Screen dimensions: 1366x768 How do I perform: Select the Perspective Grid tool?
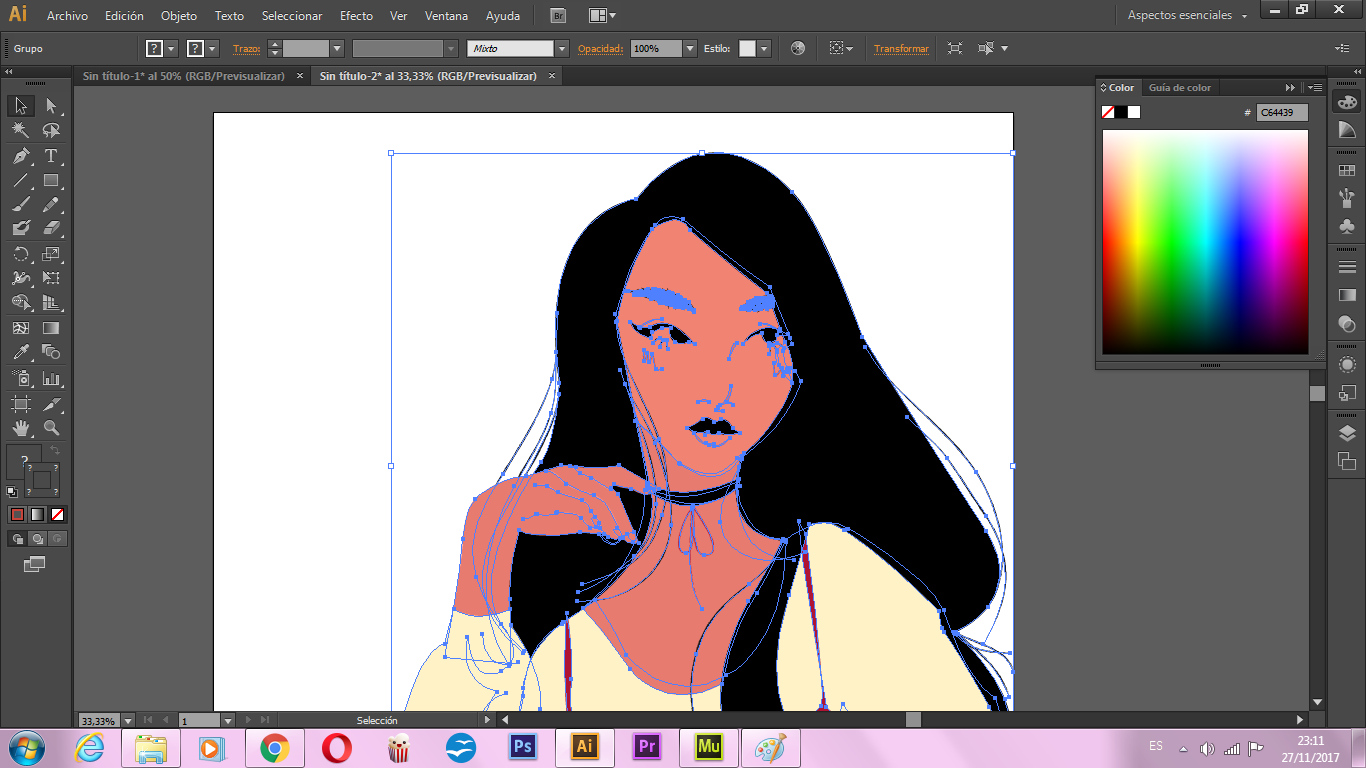(x=52, y=302)
